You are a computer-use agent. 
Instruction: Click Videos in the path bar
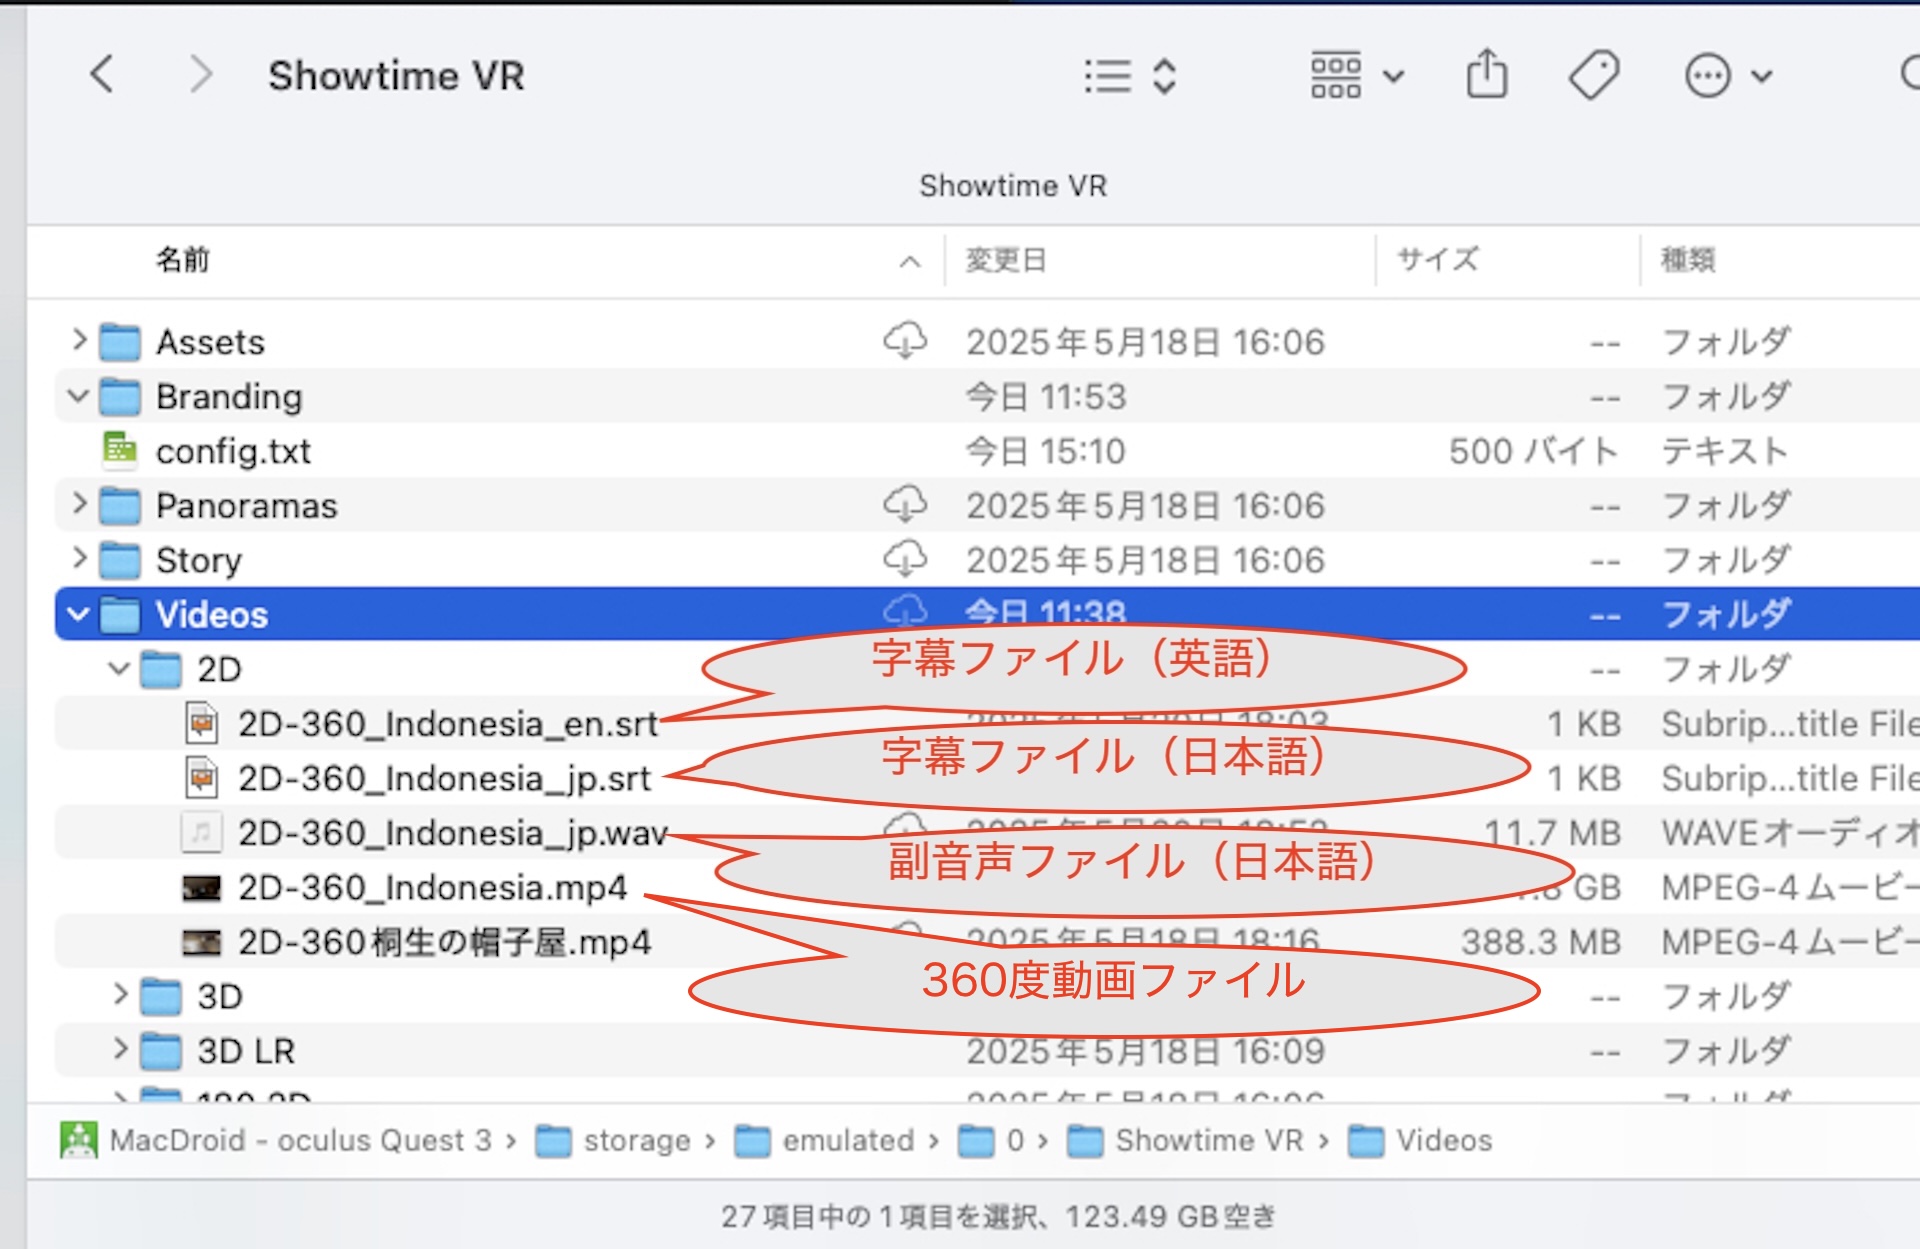tap(1420, 1140)
